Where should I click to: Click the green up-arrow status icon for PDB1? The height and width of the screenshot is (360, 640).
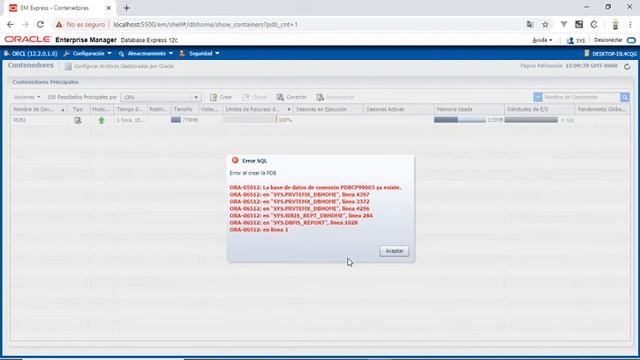coord(102,120)
